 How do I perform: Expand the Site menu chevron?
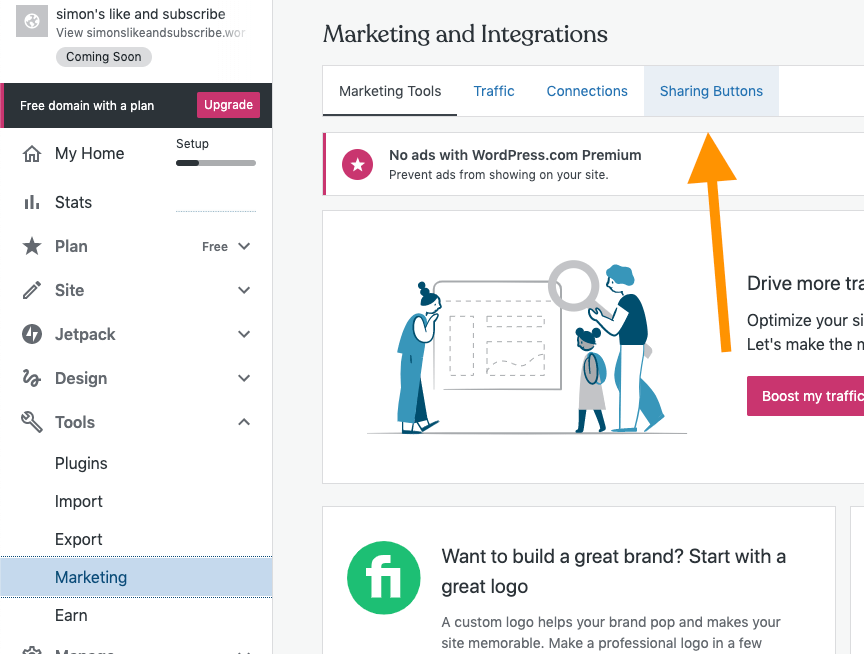[x=244, y=290]
